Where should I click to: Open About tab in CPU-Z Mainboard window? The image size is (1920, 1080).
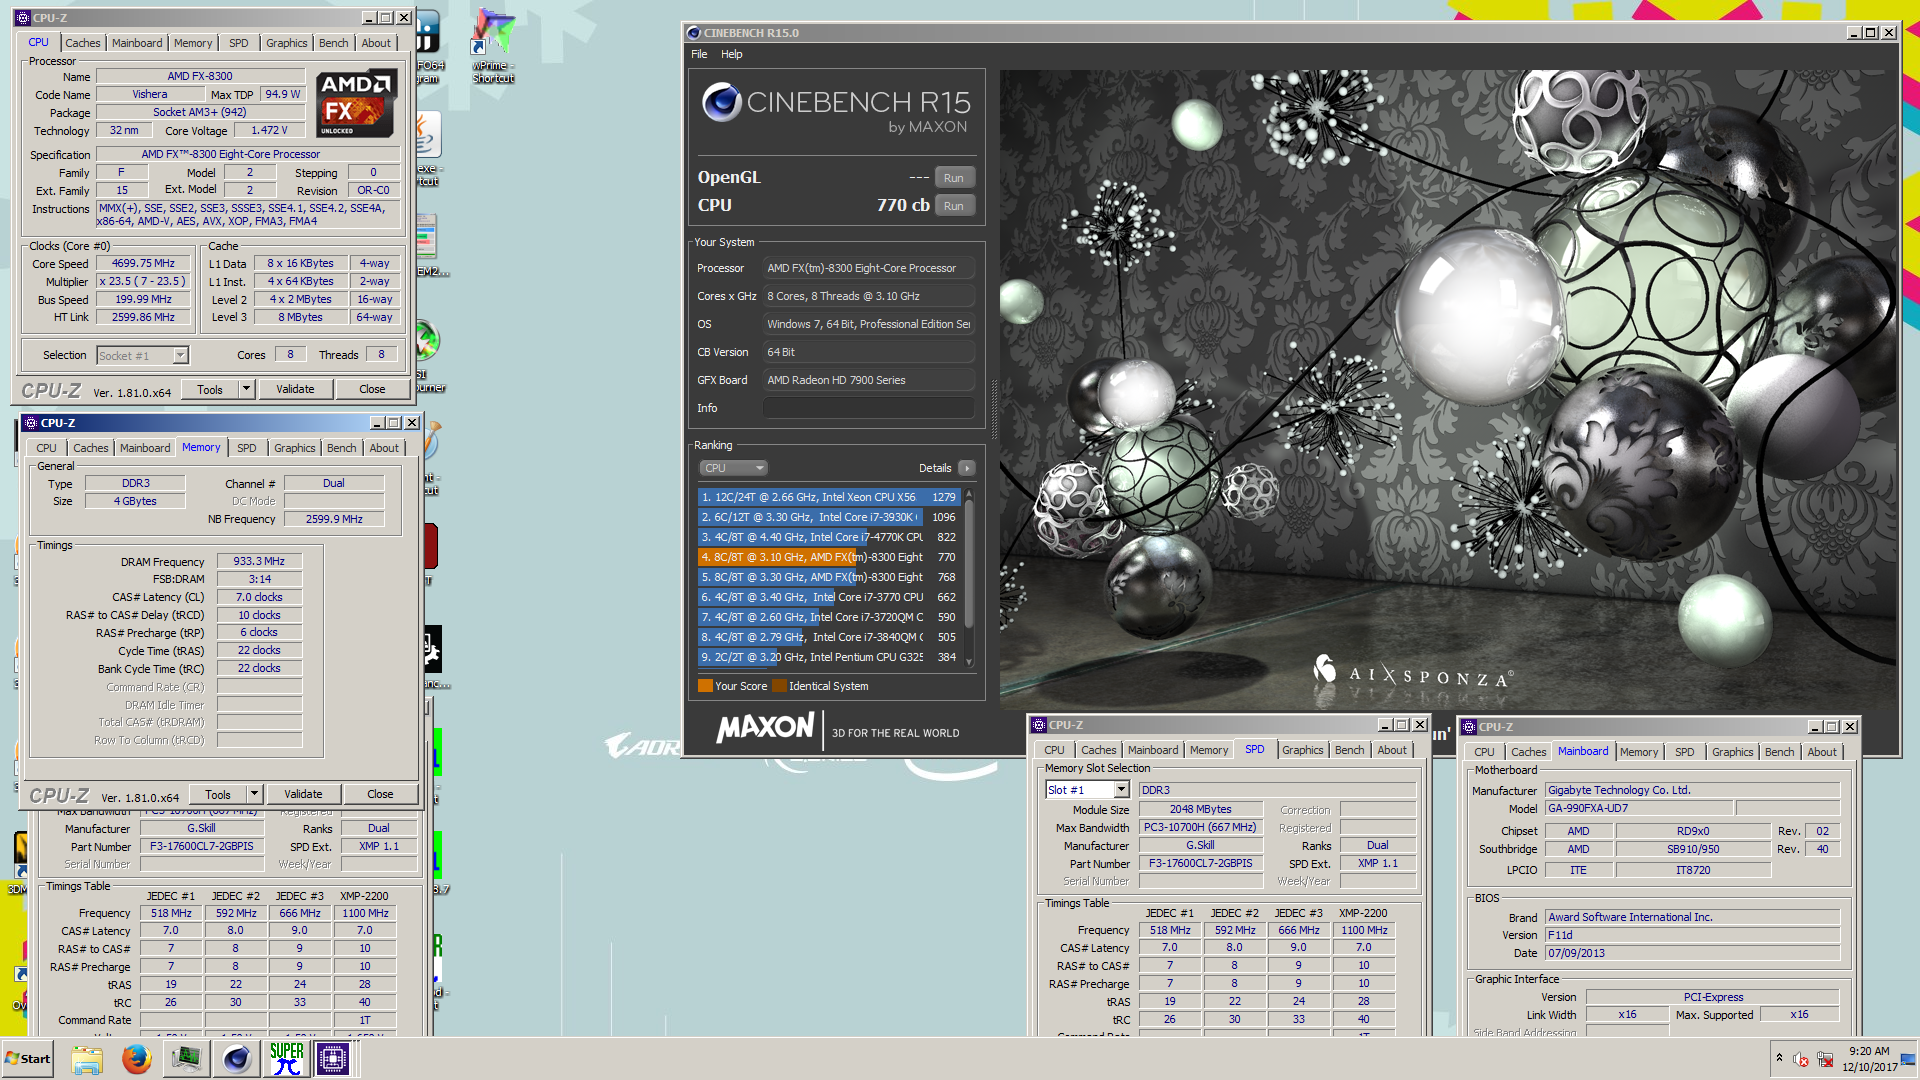pyautogui.click(x=1821, y=752)
